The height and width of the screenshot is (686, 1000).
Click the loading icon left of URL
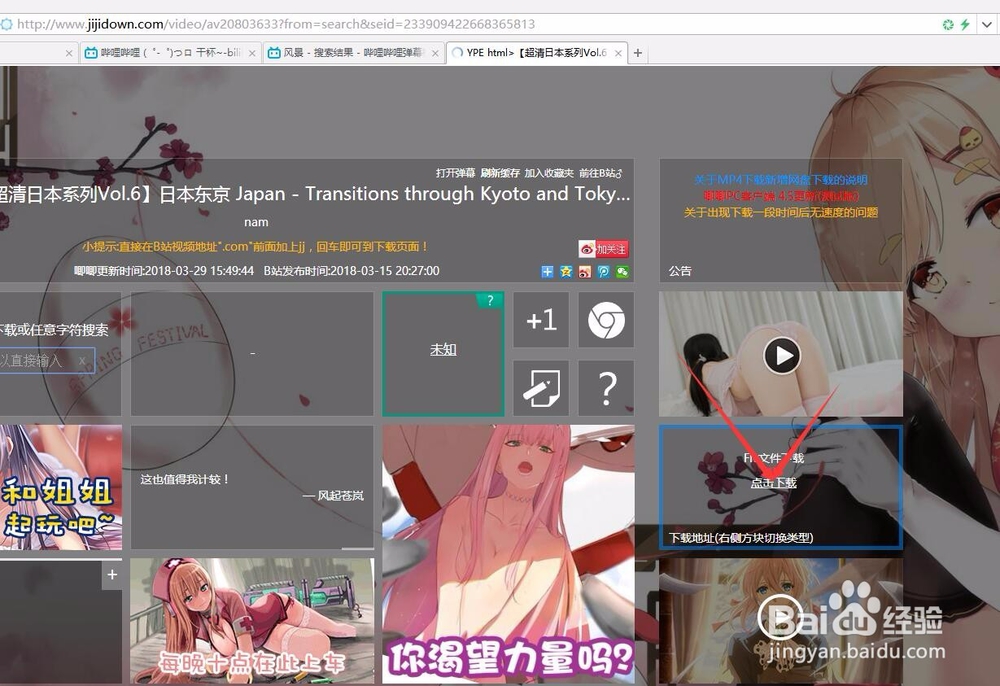click(6, 24)
